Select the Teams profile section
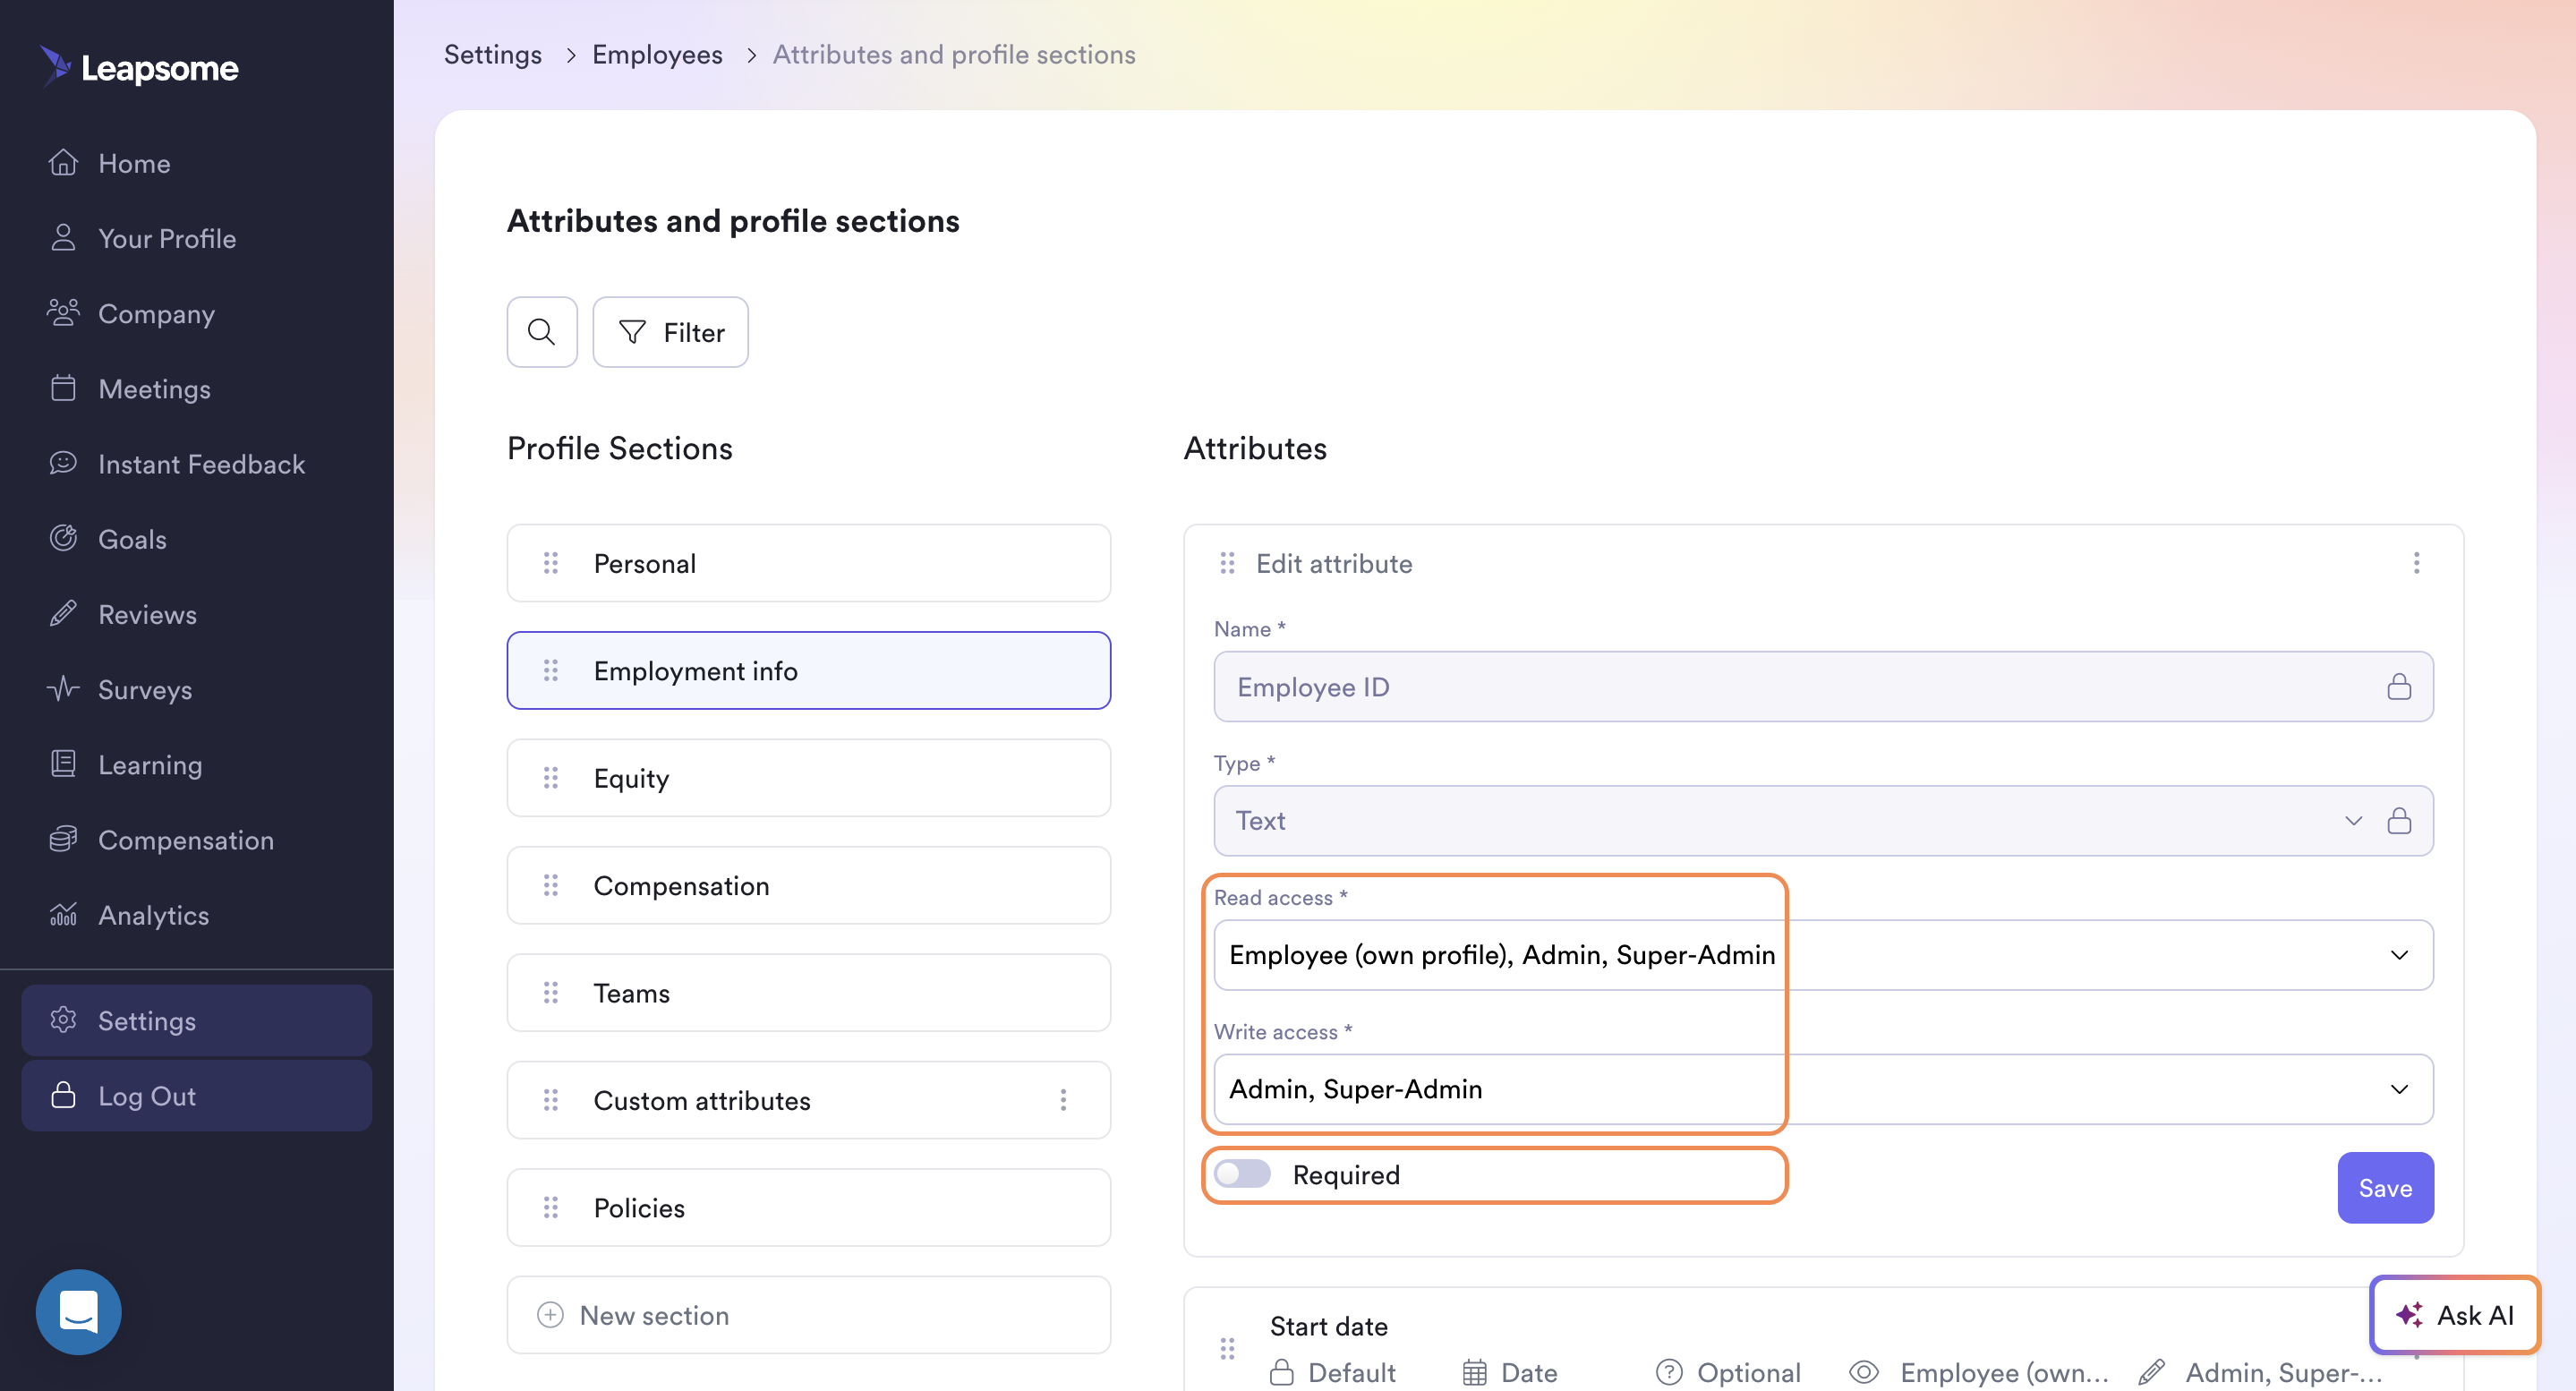 coord(808,993)
